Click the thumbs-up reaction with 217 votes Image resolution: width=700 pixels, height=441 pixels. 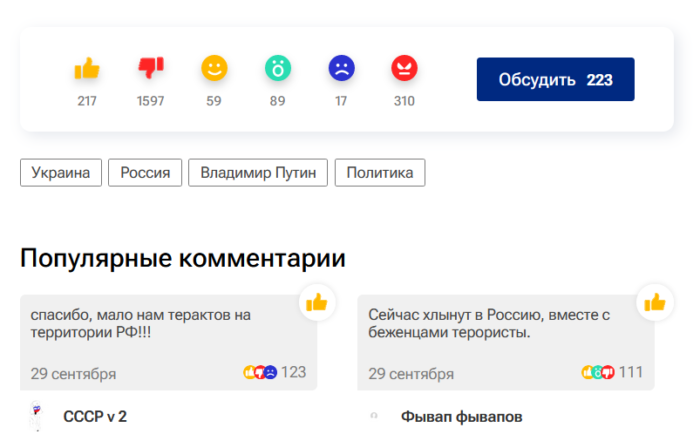click(87, 68)
